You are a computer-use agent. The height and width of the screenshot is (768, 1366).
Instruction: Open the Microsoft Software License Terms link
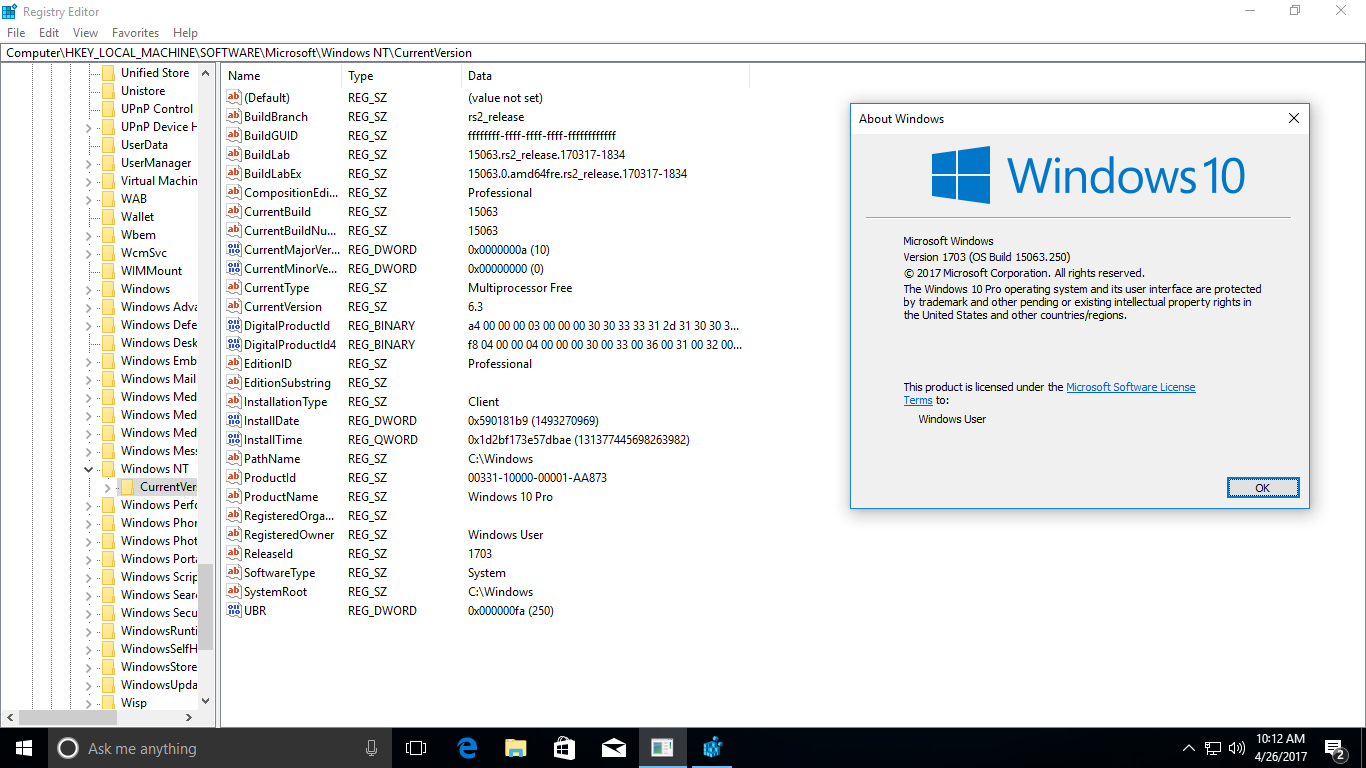1131,387
